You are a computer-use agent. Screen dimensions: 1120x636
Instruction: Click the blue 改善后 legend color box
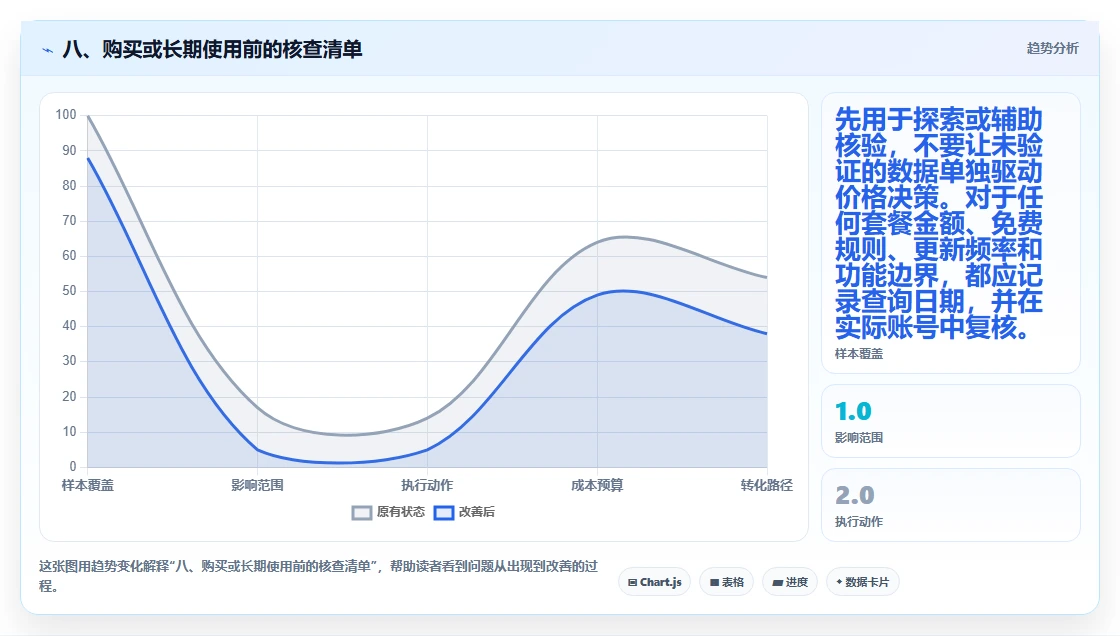pyautogui.click(x=444, y=513)
